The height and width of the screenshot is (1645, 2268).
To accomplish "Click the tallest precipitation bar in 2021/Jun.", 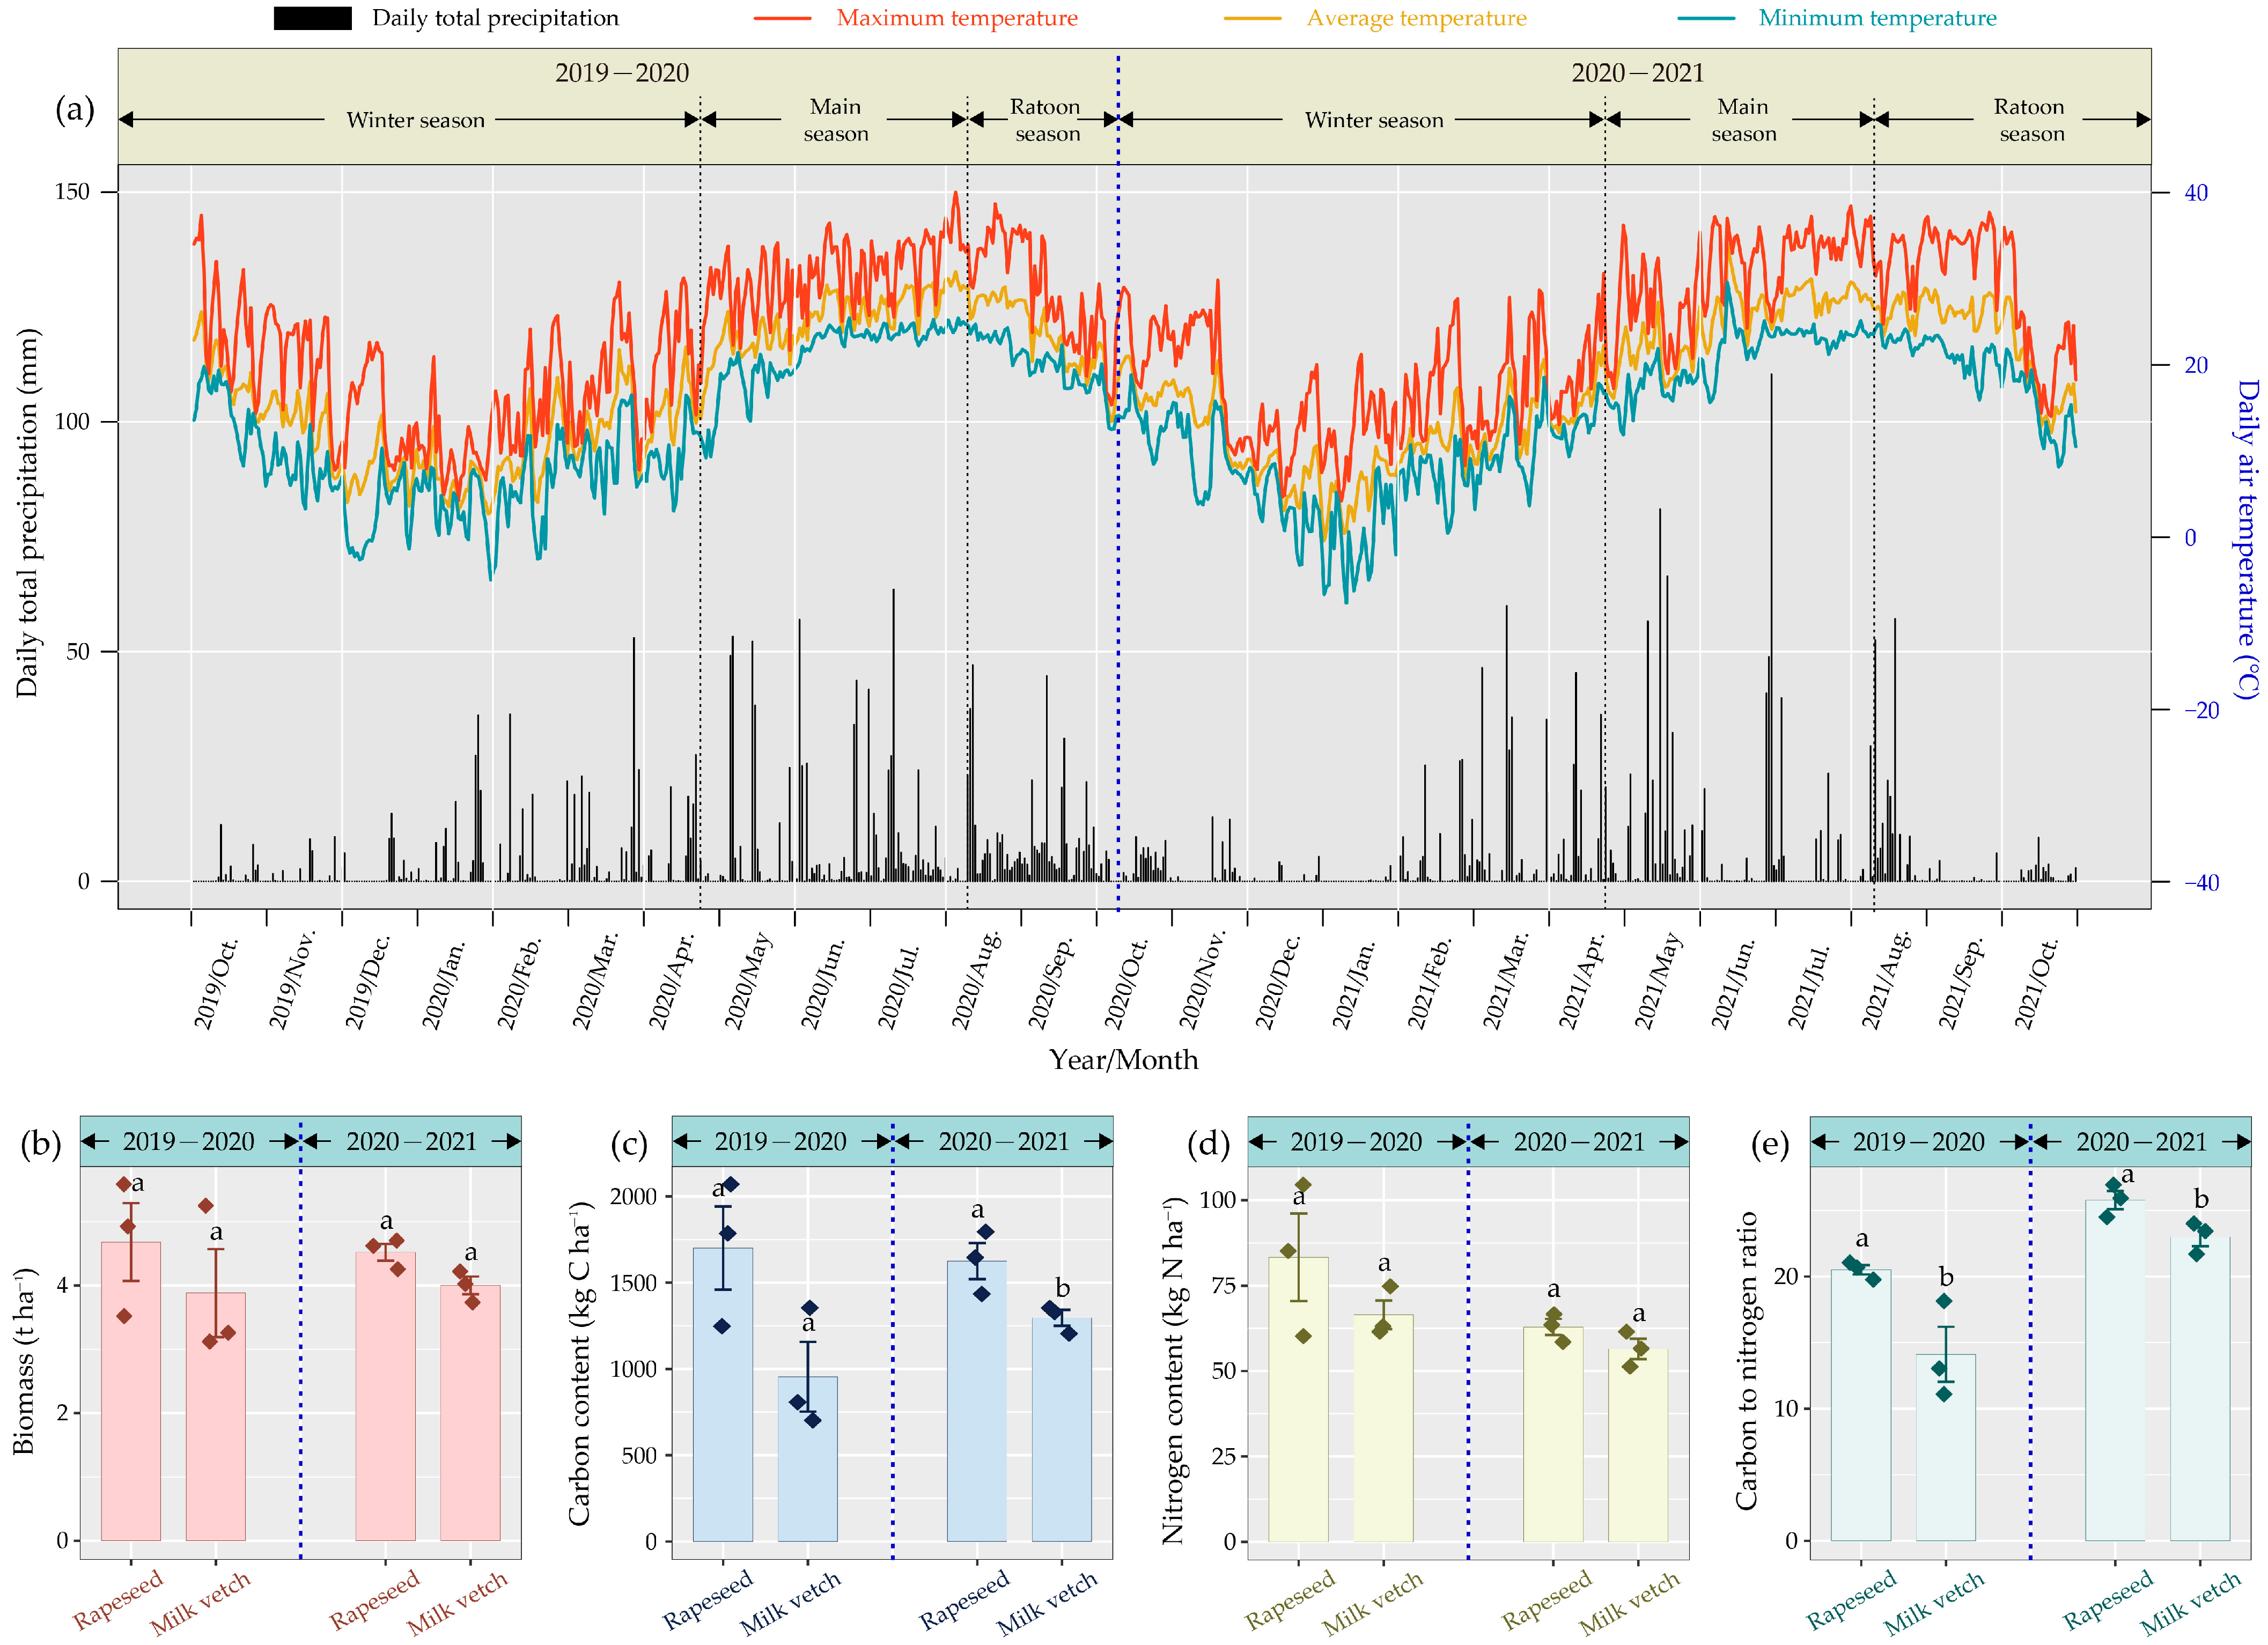I will click(1771, 627).
